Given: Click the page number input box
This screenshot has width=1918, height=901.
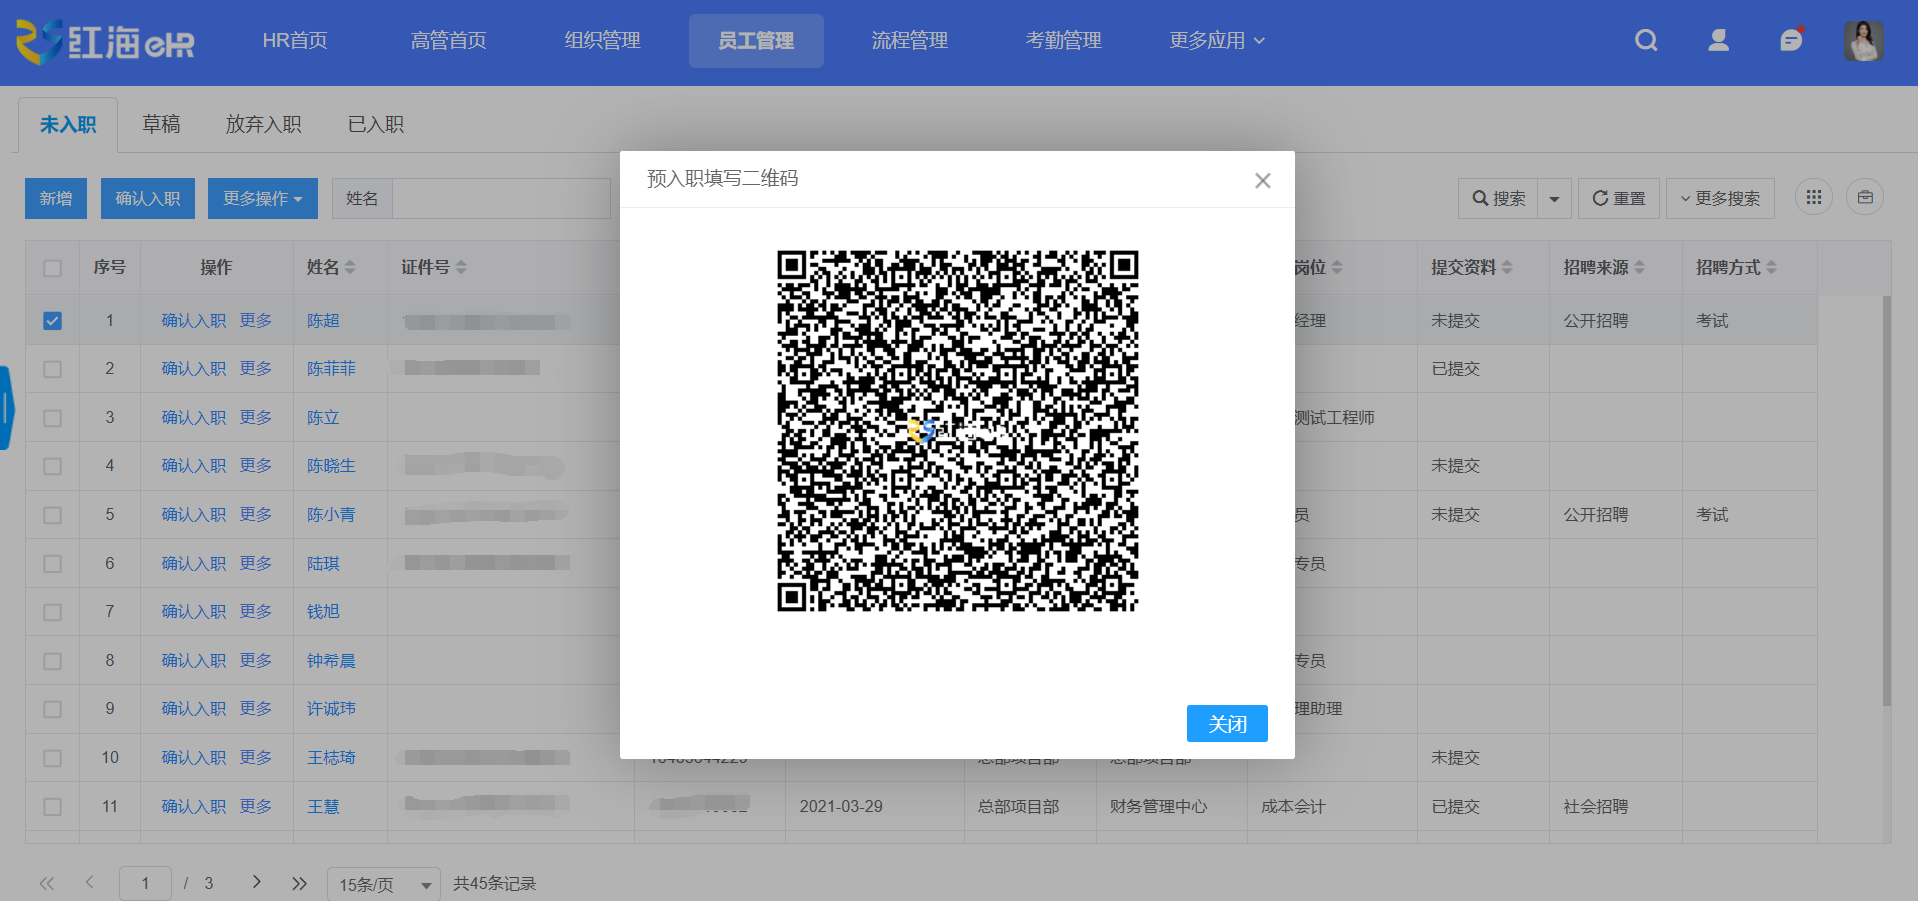Looking at the screenshot, I should pyautogui.click(x=145, y=883).
